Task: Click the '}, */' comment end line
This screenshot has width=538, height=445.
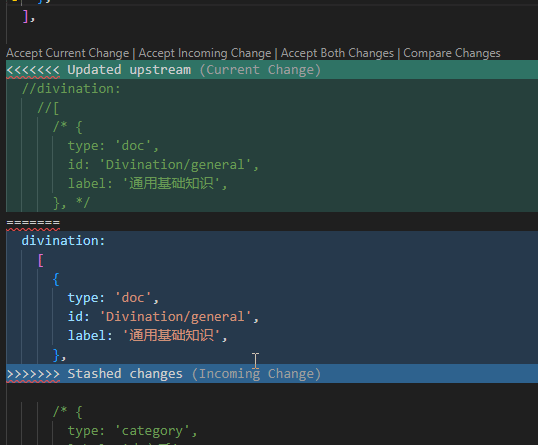Action: pyautogui.click(x=71, y=203)
